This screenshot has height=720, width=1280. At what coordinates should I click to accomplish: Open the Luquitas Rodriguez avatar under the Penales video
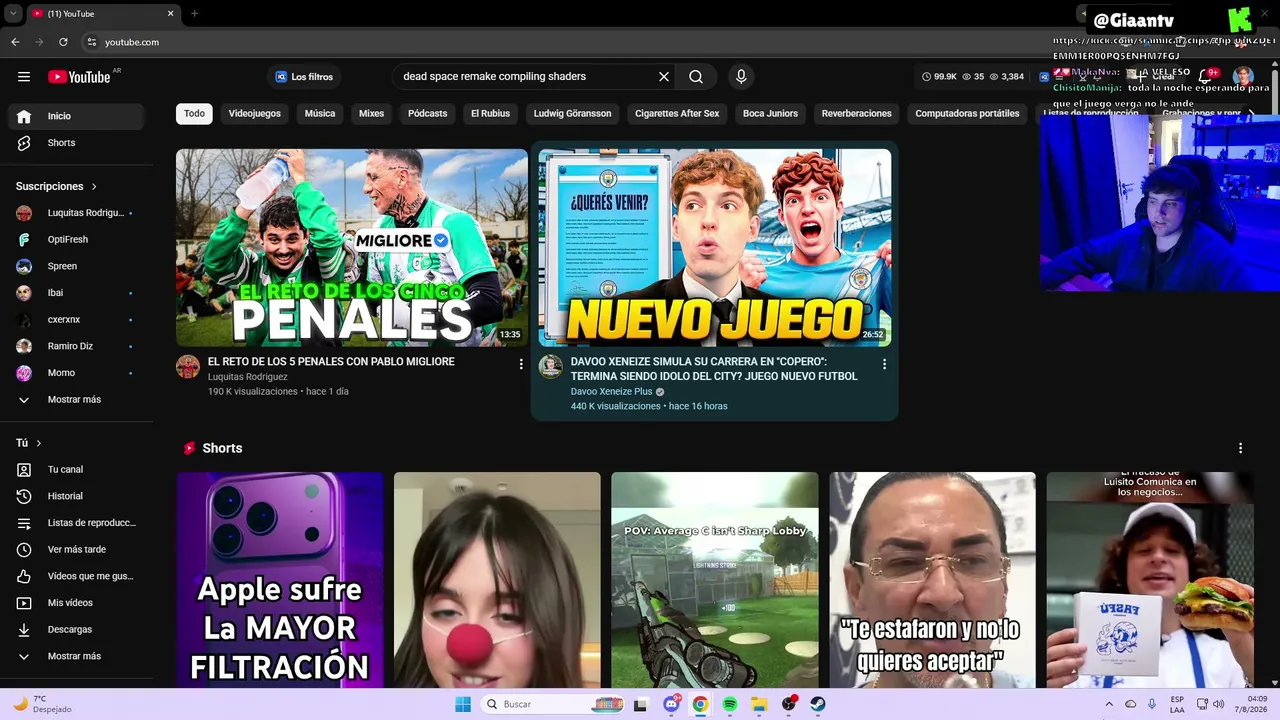click(x=188, y=366)
